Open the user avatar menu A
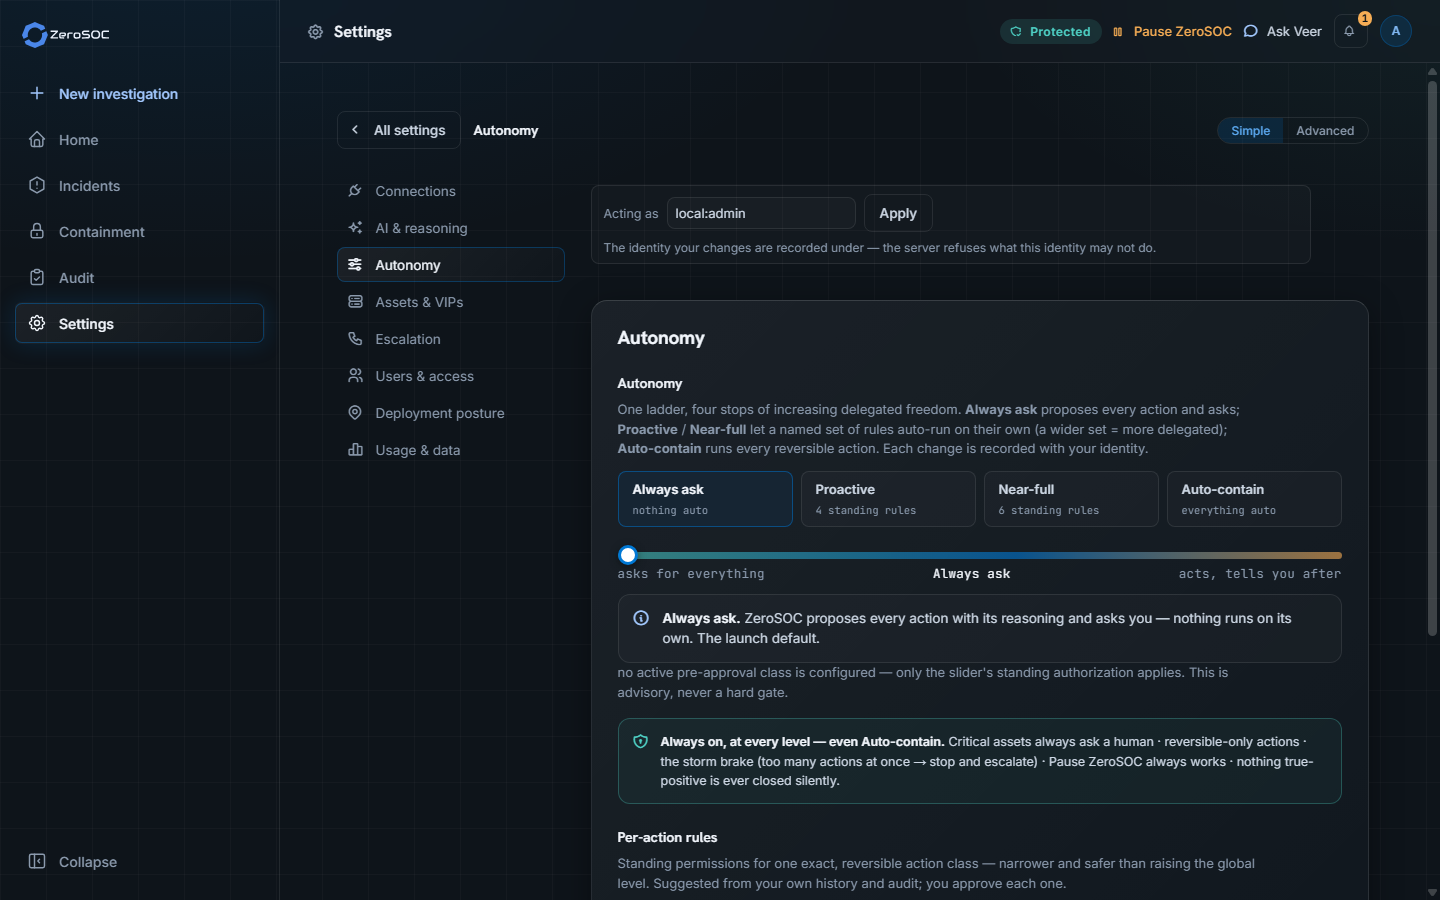 coord(1396,31)
